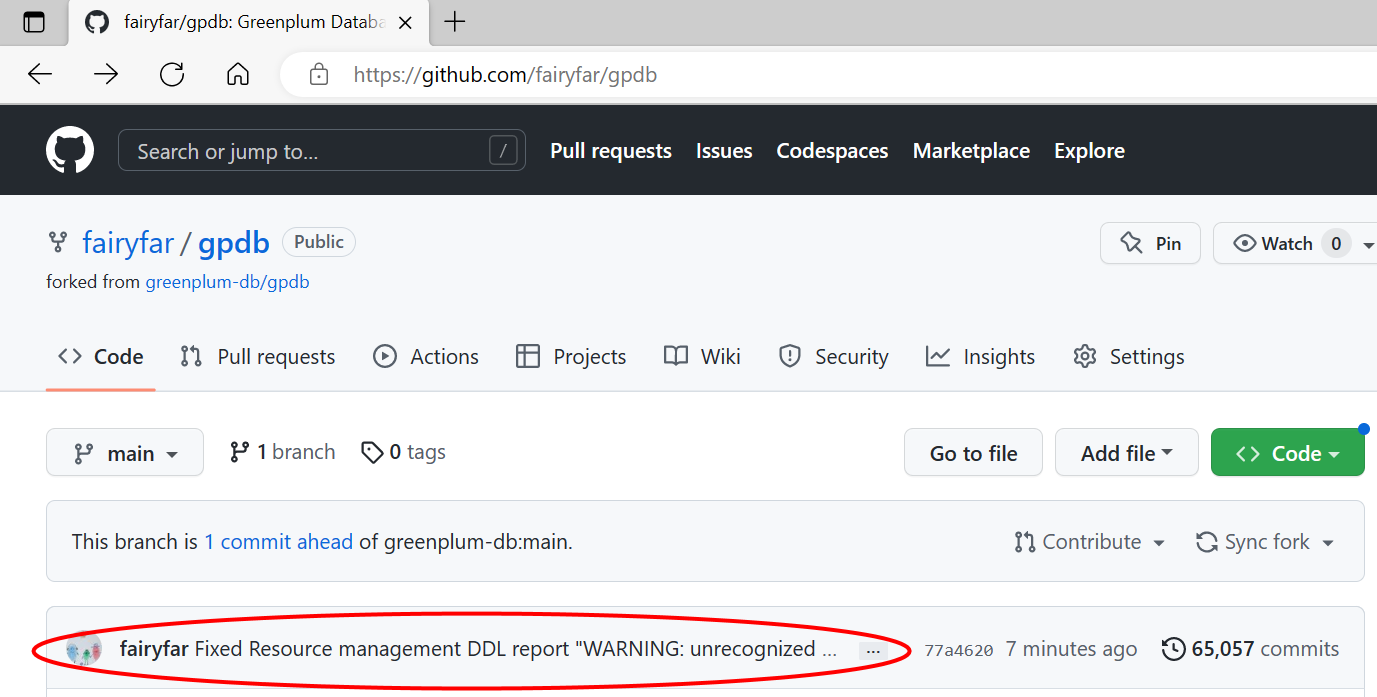The width and height of the screenshot is (1377, 697).
Task: Open a new browser tab with plus
Action: click(x=455, y=22)
